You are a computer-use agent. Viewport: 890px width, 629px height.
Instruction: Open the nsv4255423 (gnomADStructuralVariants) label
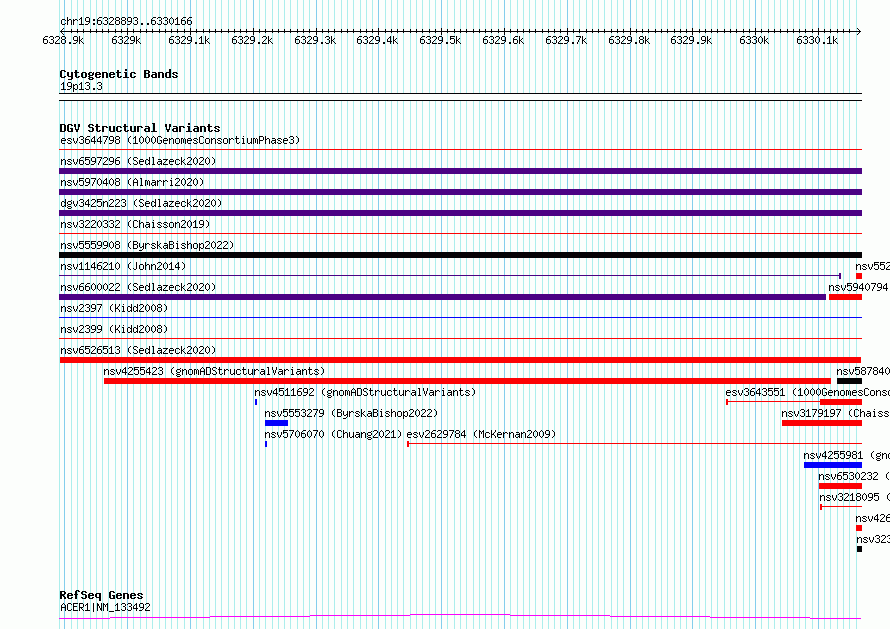pyautogui.click(x=214, y=371)
